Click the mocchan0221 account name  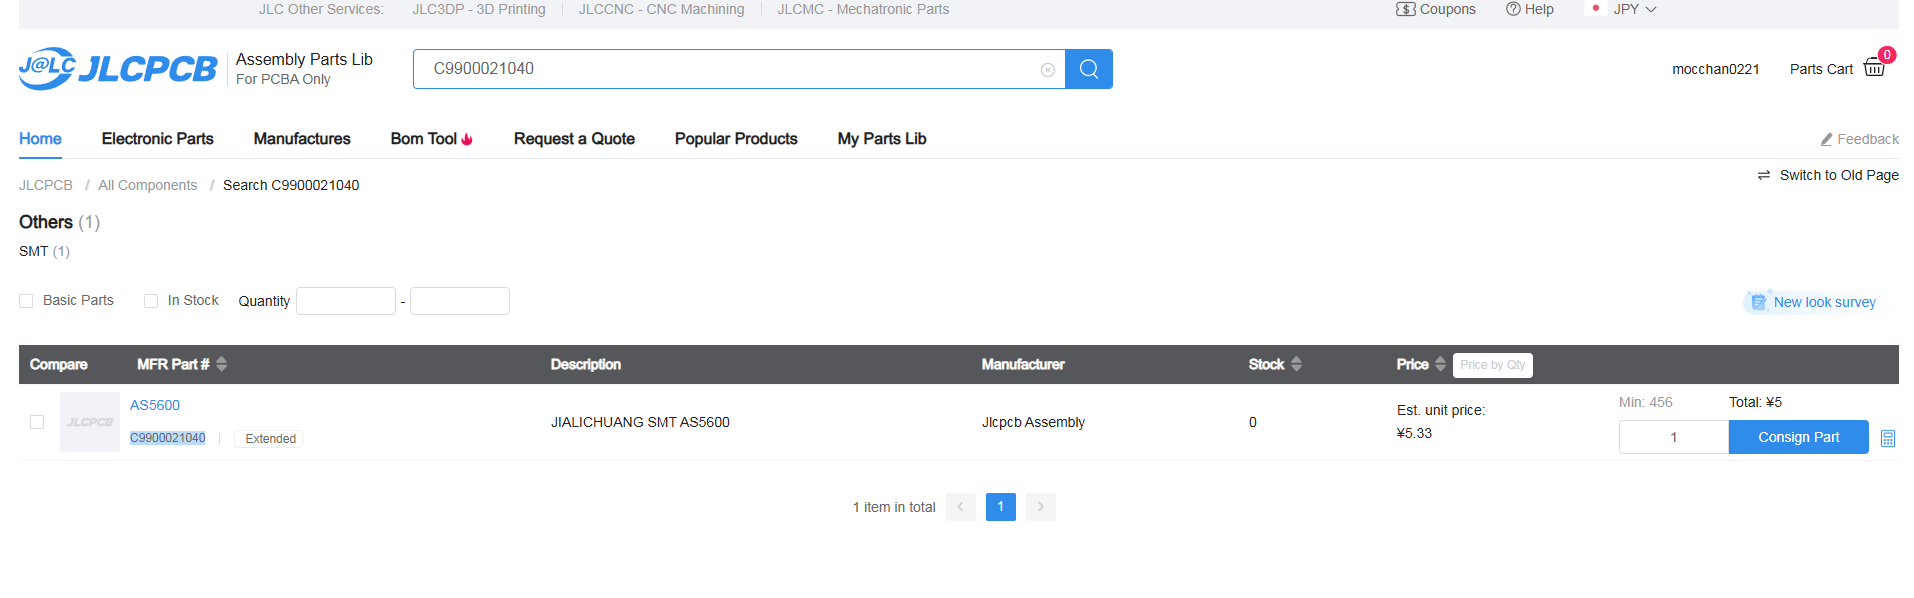(1716, 69)
